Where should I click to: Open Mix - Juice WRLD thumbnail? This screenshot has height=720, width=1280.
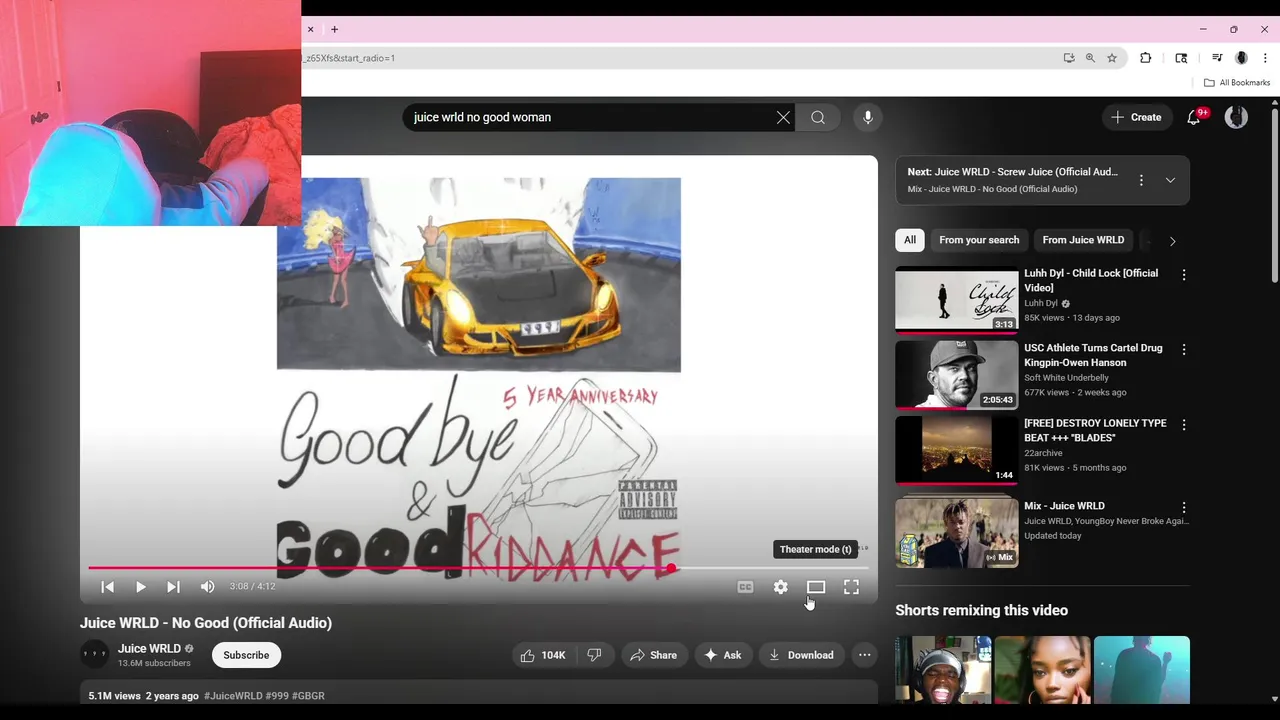(957, 533)
